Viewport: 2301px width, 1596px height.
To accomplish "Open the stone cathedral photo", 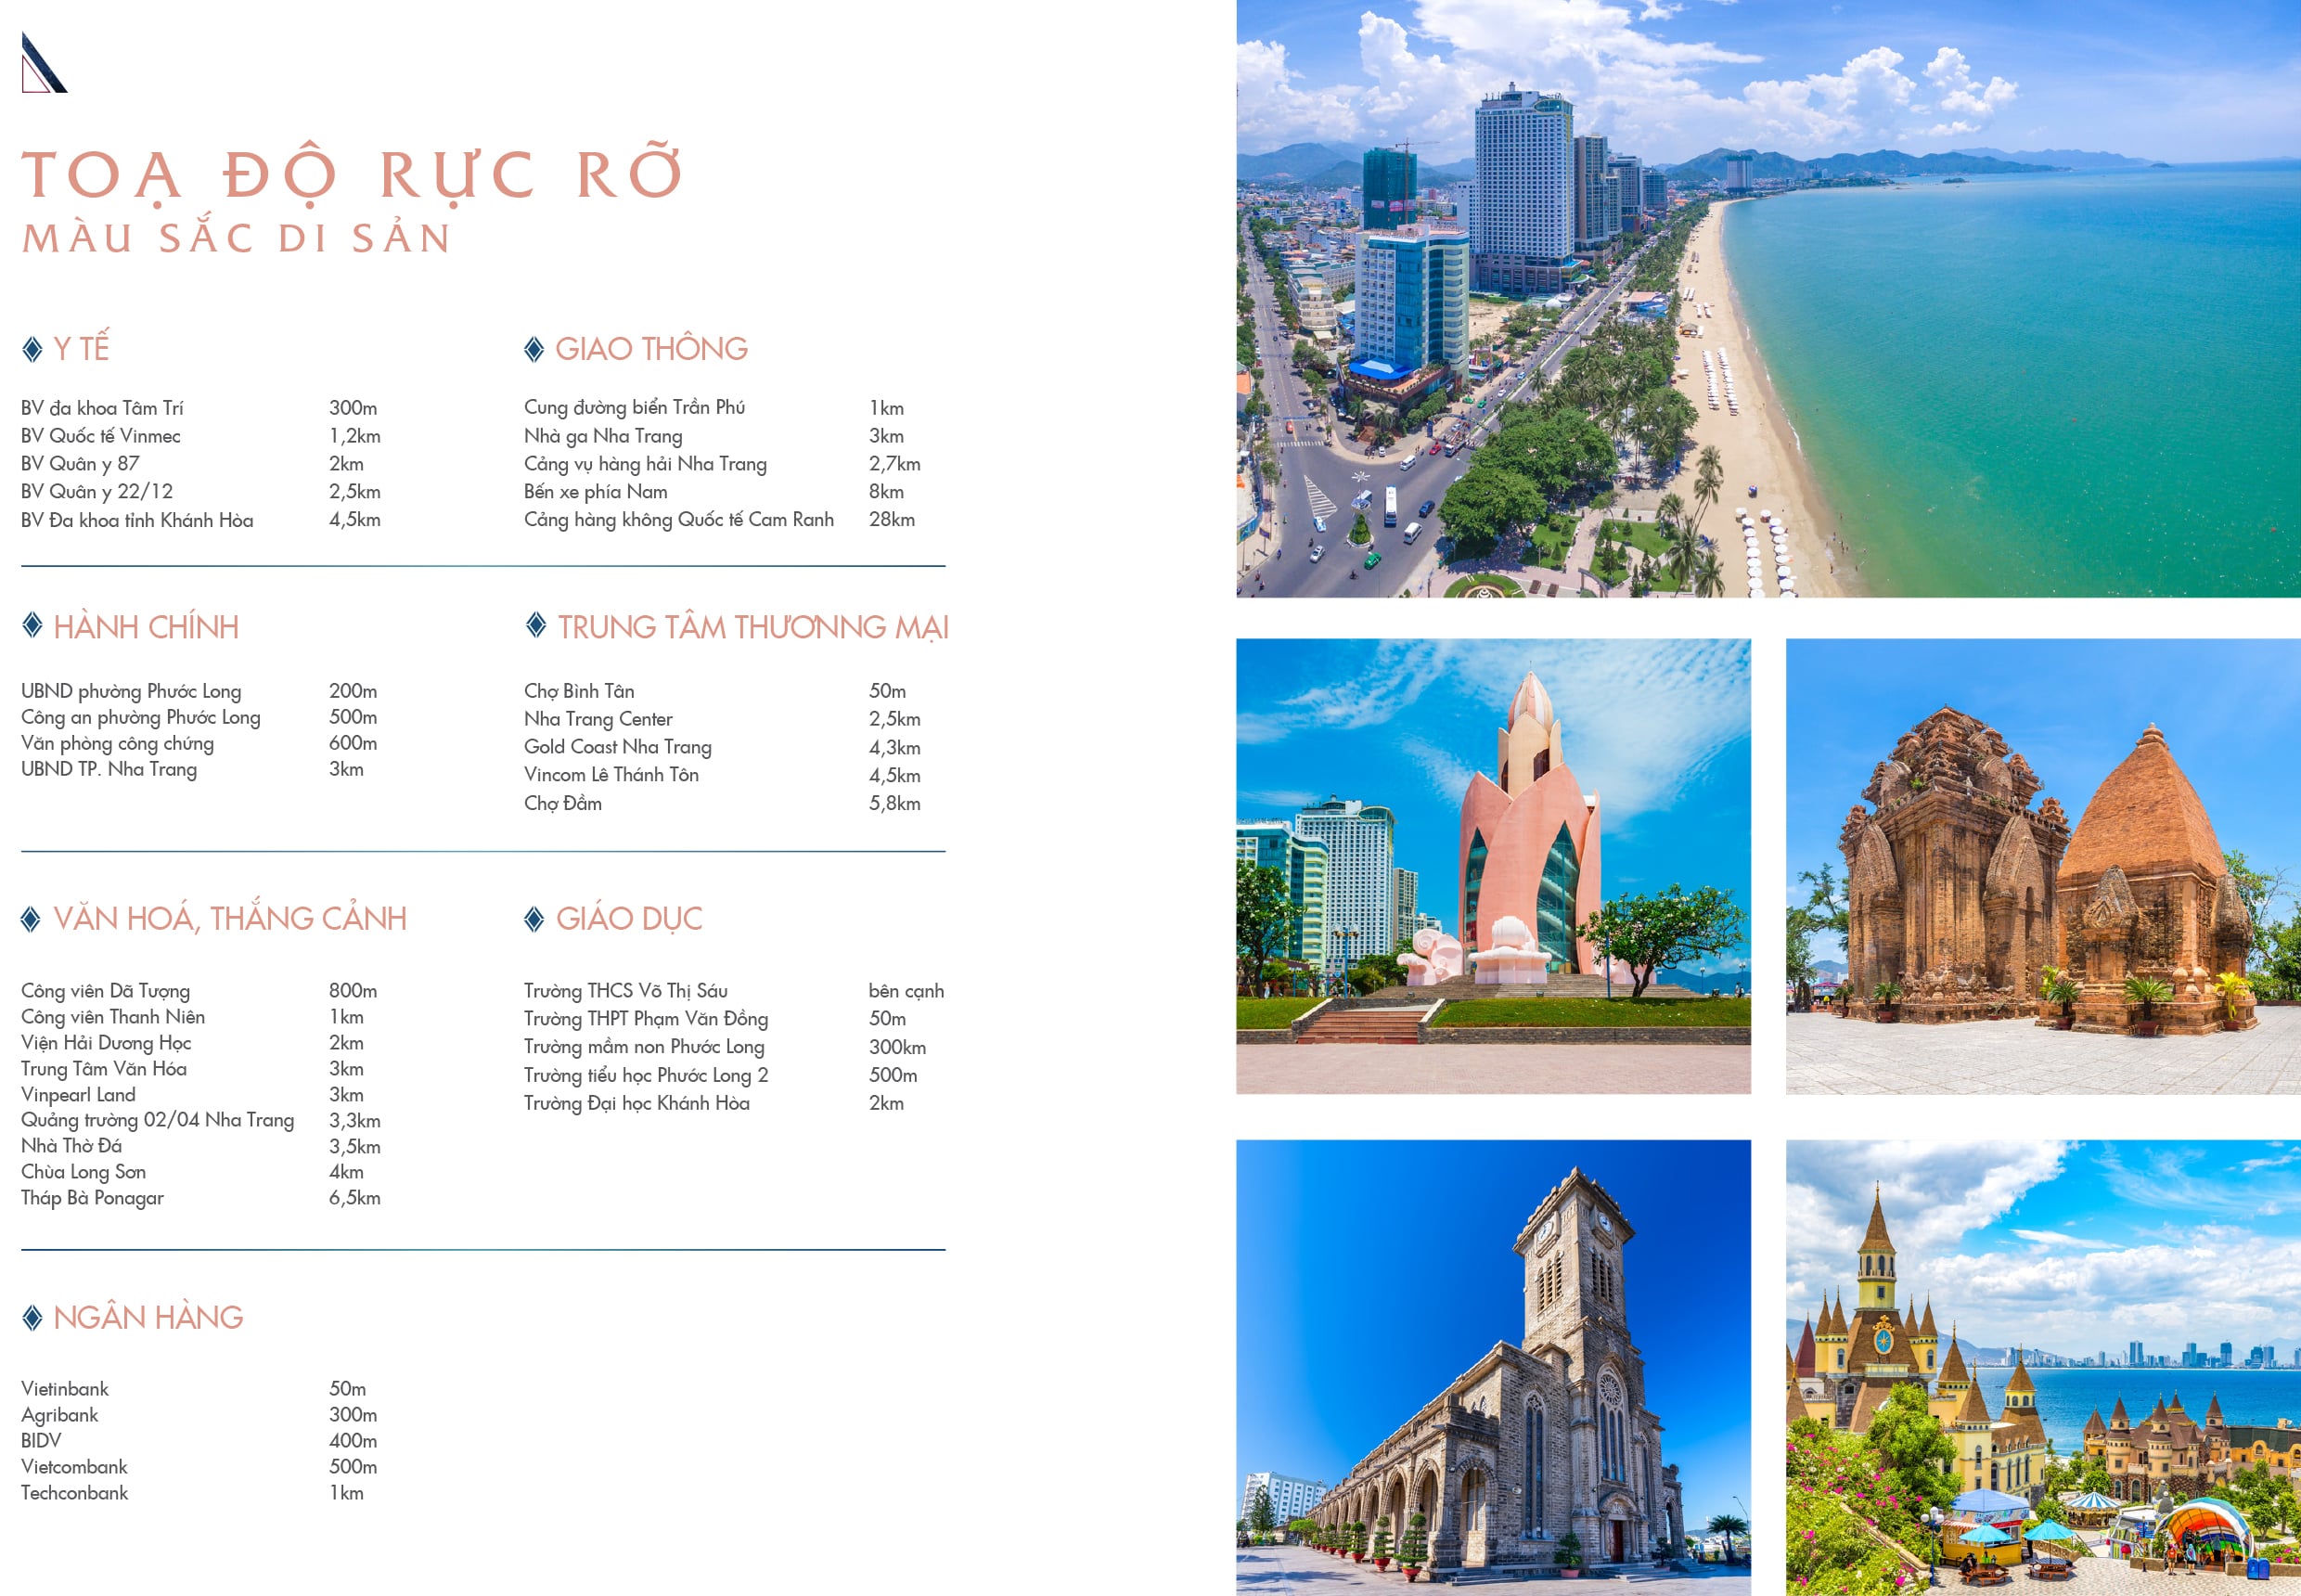I will pyautogui.click(x=1493, y=1367).
